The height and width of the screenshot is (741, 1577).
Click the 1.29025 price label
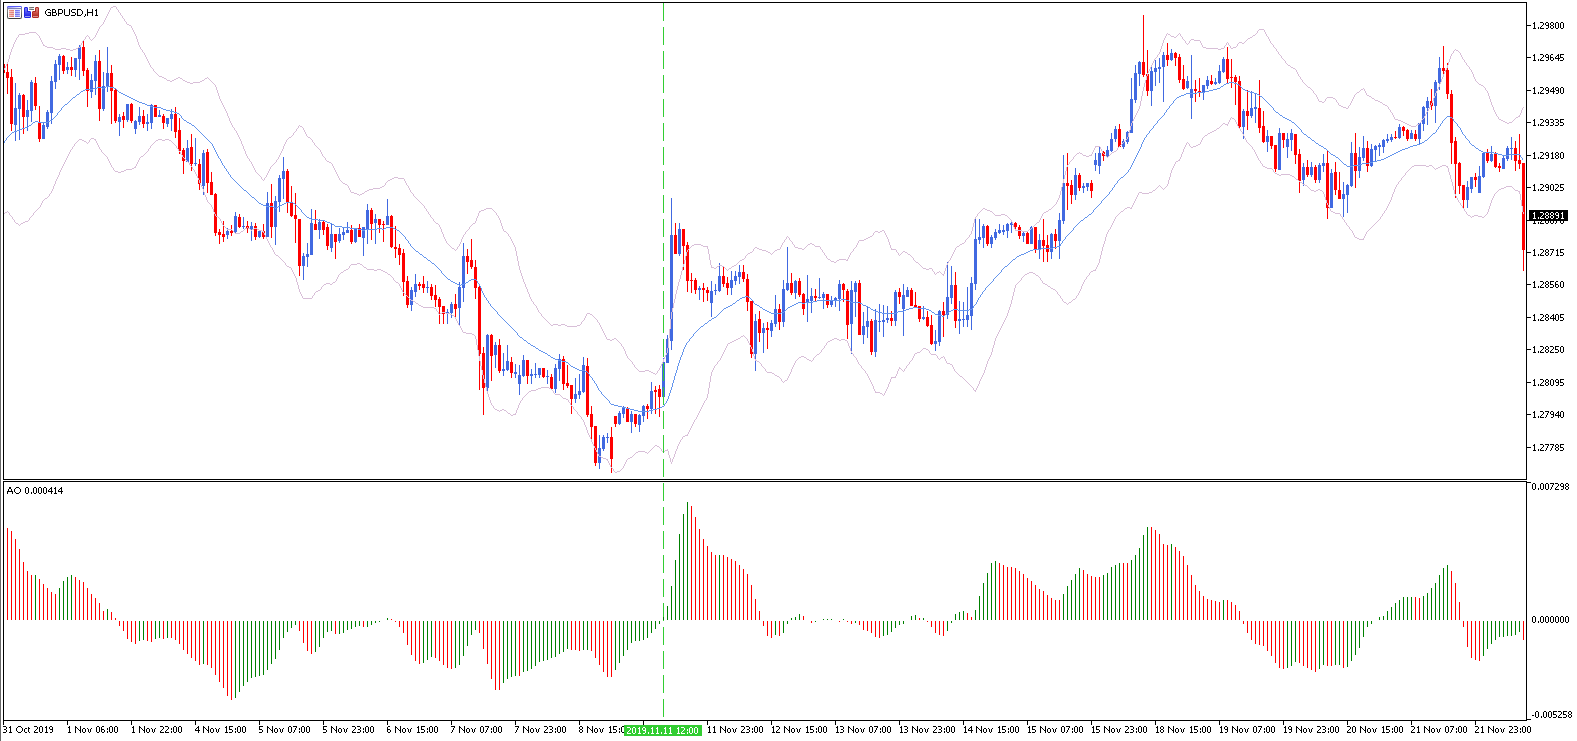1548,188
